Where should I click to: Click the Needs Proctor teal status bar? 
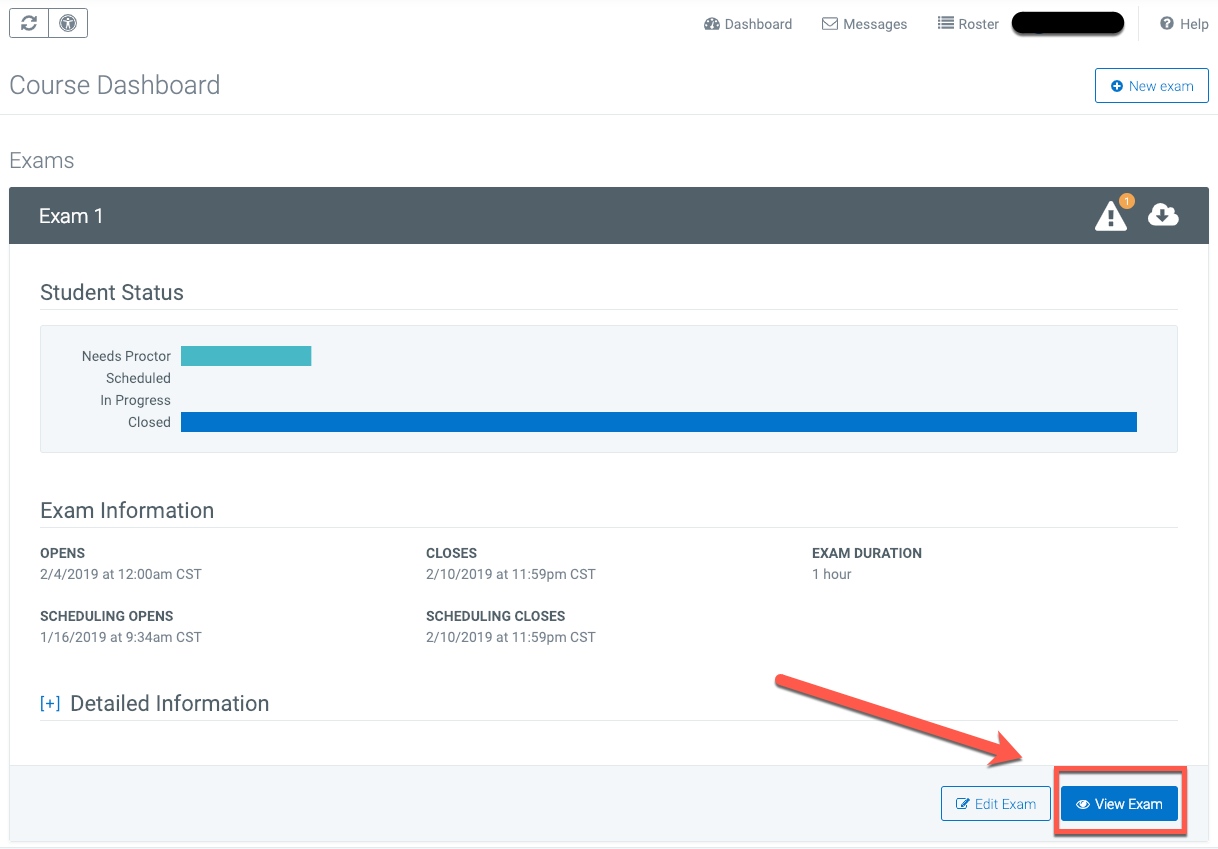click(x=246, y=356)
